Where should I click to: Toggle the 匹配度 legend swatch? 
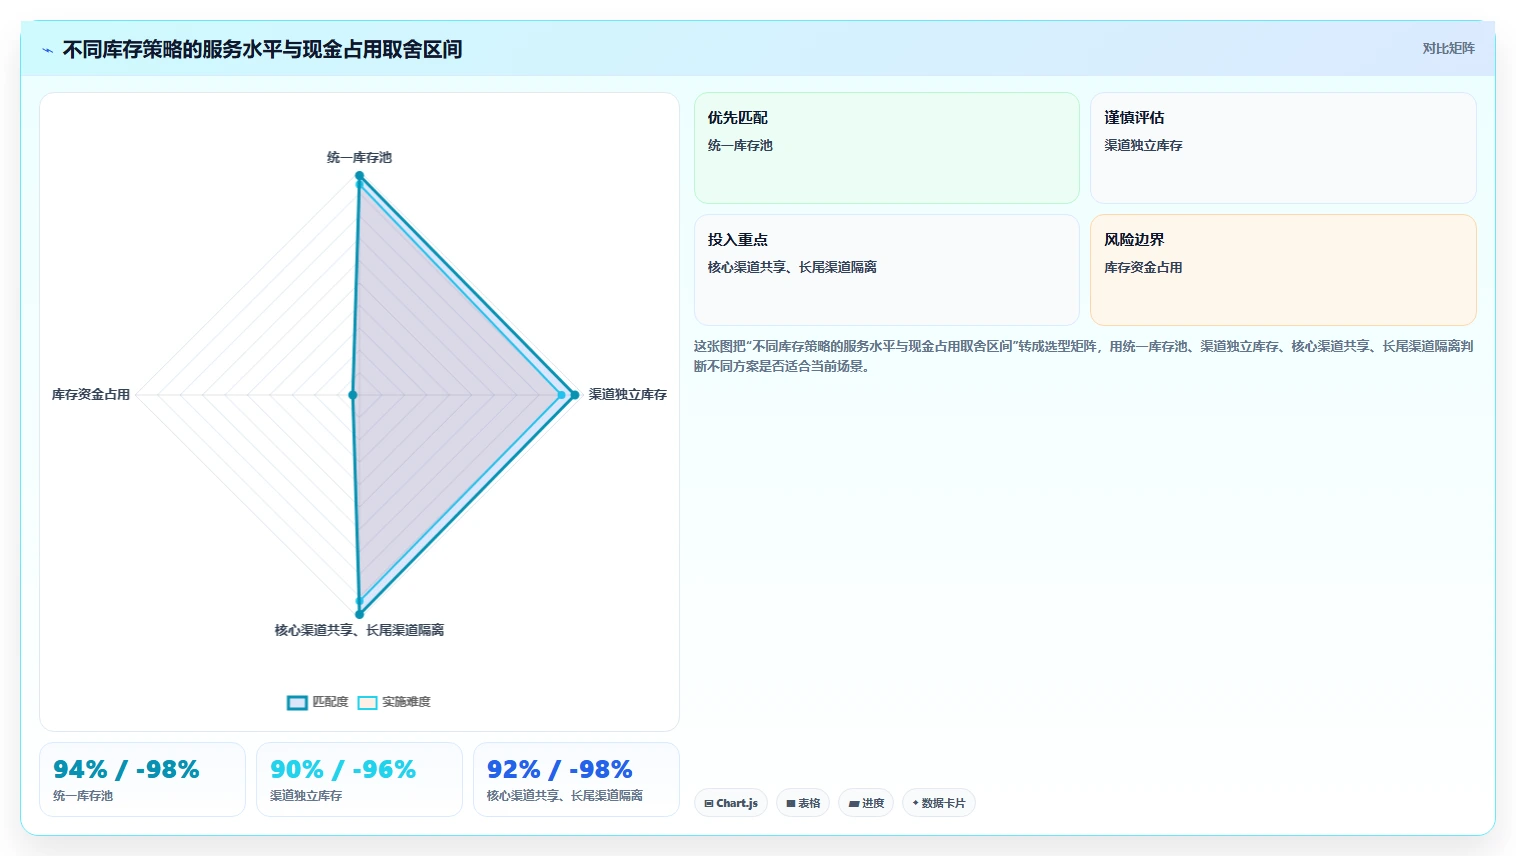pyautogui.click(x=297, y=702)
